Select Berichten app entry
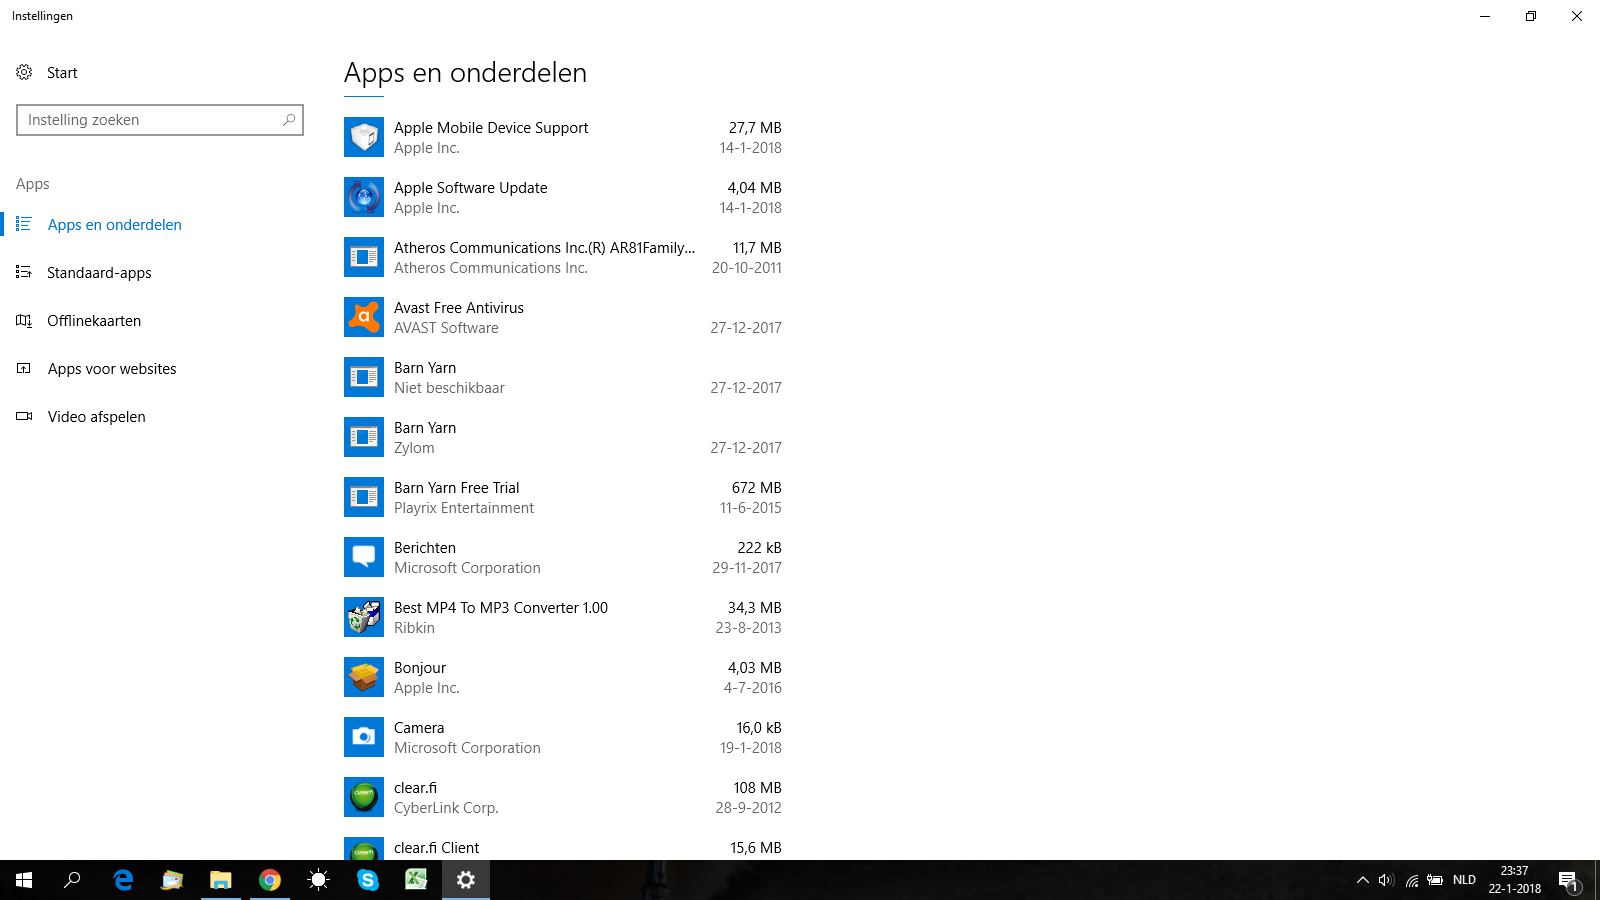The image size is (1600, 900). click(x=564, y=557)
